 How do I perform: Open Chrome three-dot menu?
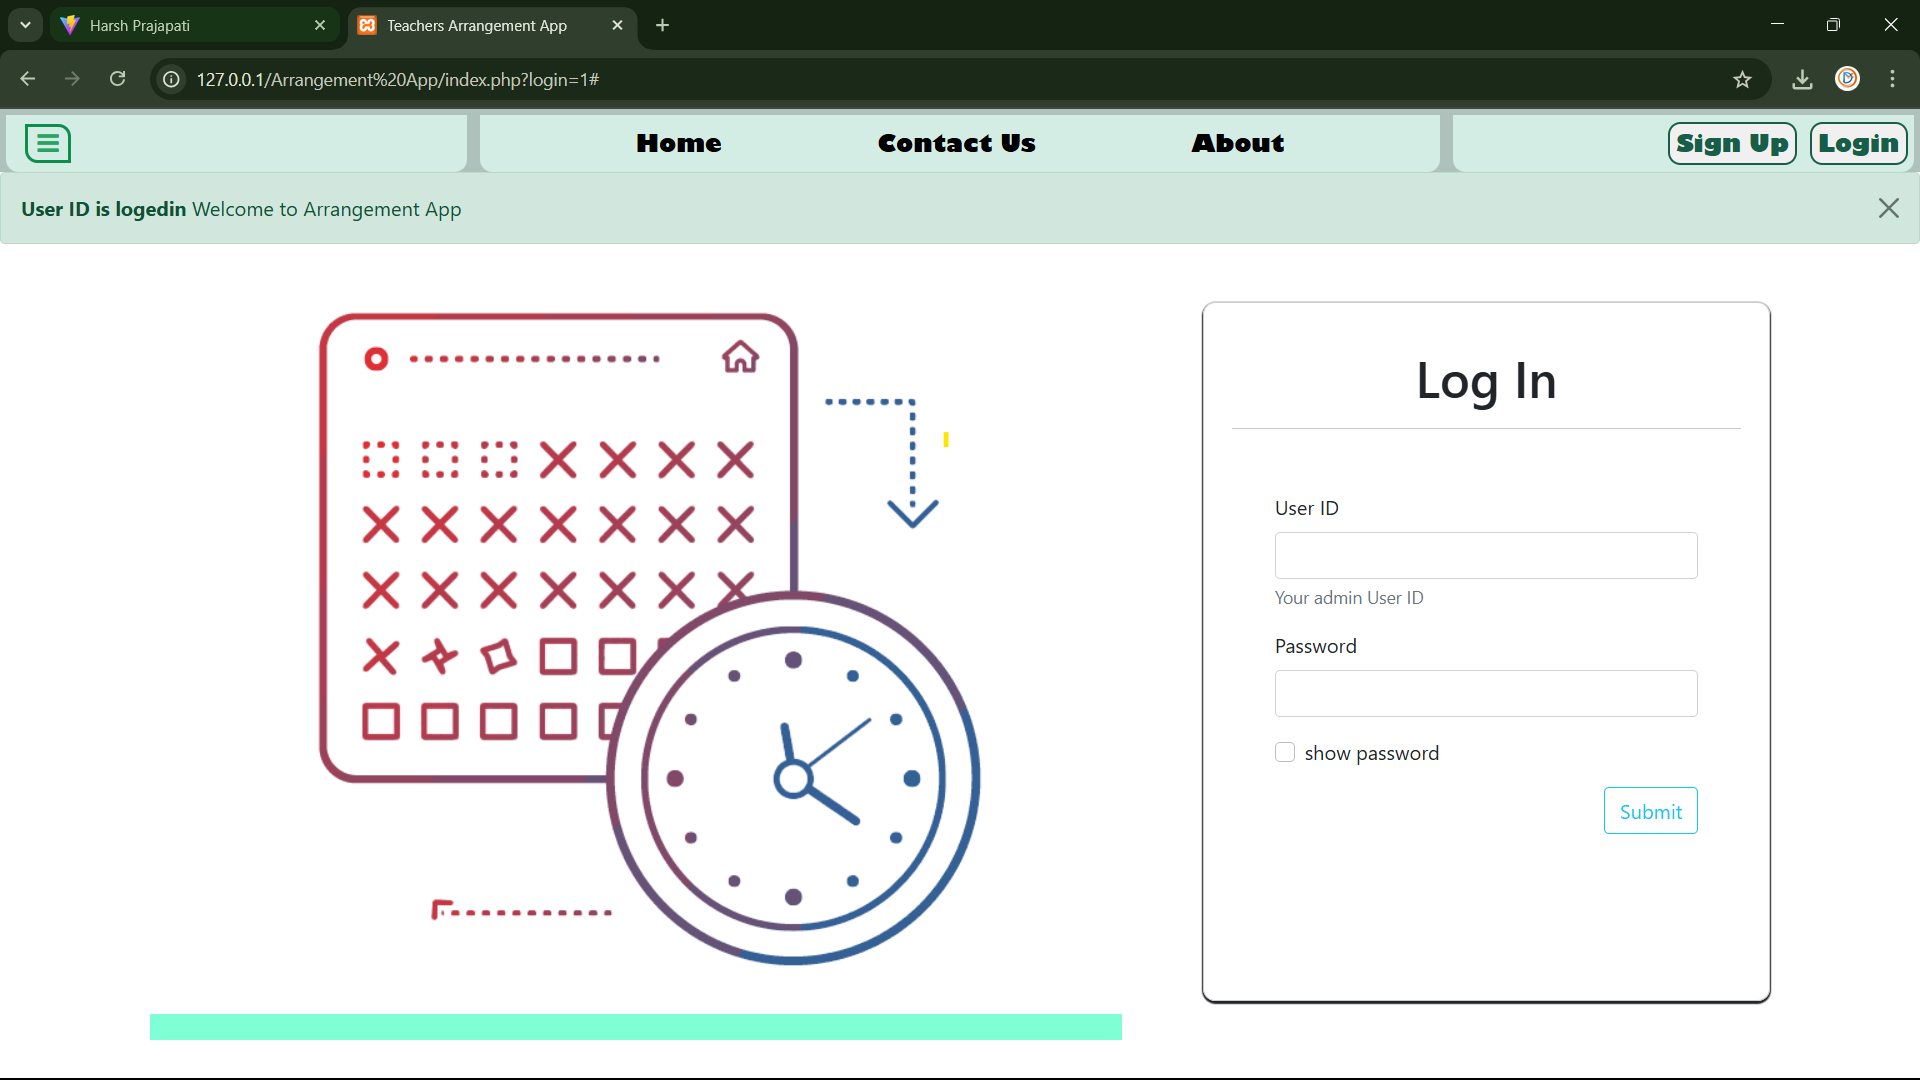[x=1892, y=79]
